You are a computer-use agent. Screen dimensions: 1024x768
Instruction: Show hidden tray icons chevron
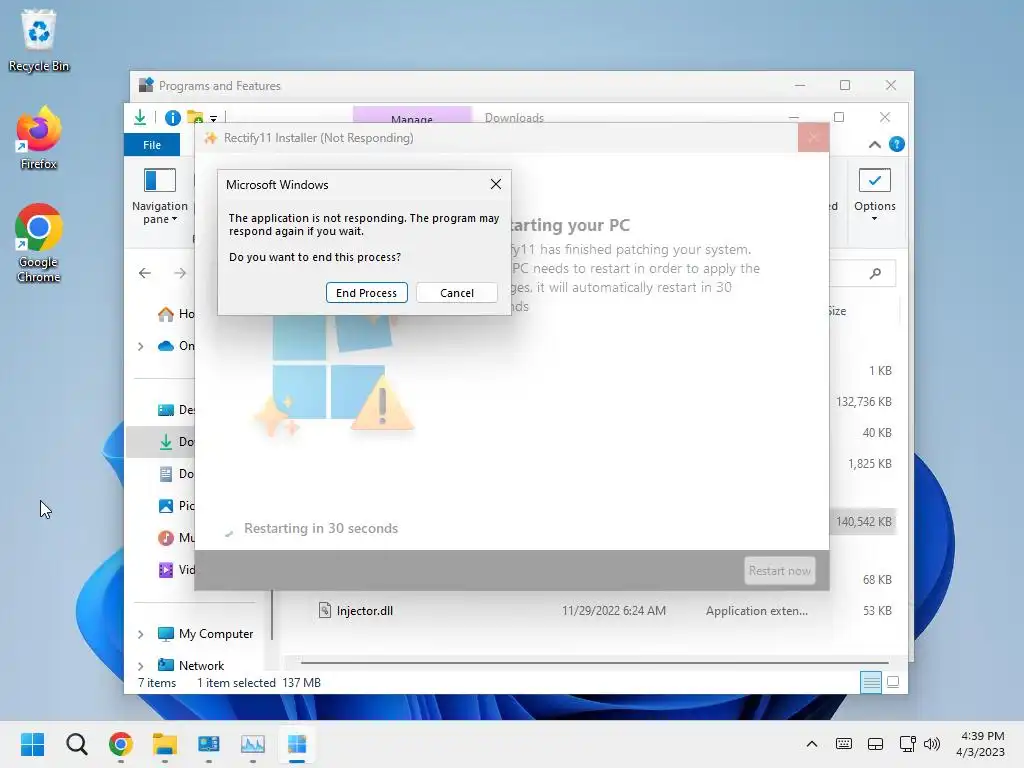812,744
